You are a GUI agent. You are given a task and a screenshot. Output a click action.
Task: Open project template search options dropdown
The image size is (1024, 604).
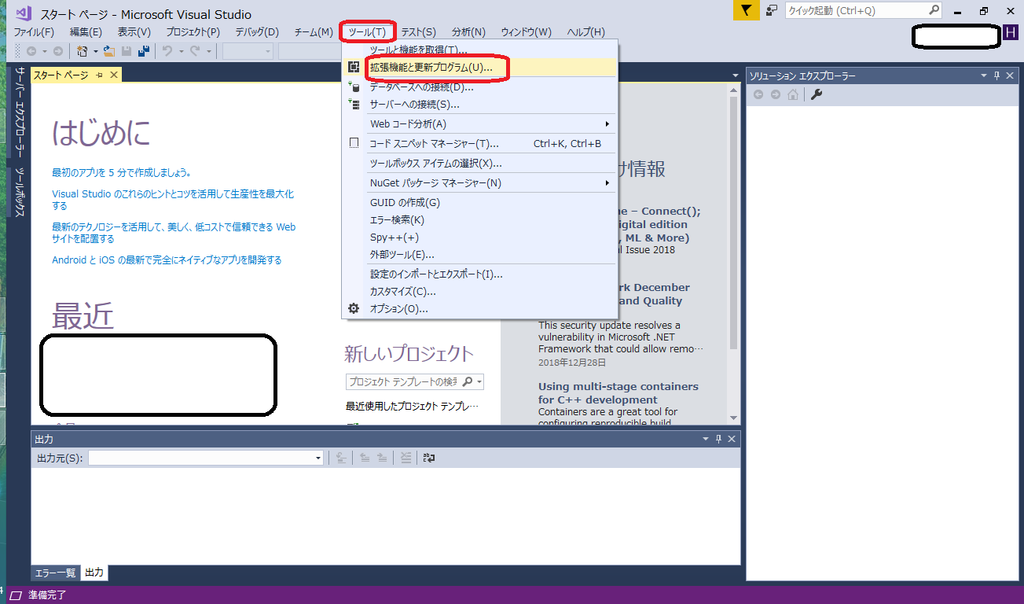pyautogui.click(x=479, y=381)
